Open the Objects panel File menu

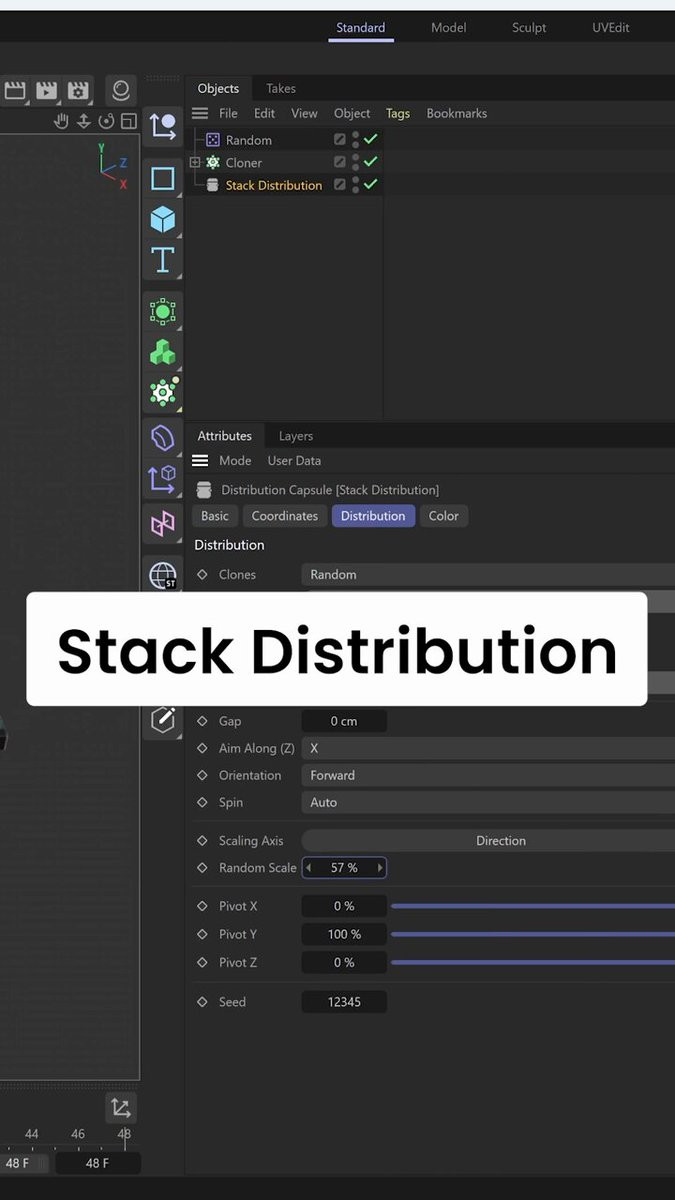pos(229,113)
